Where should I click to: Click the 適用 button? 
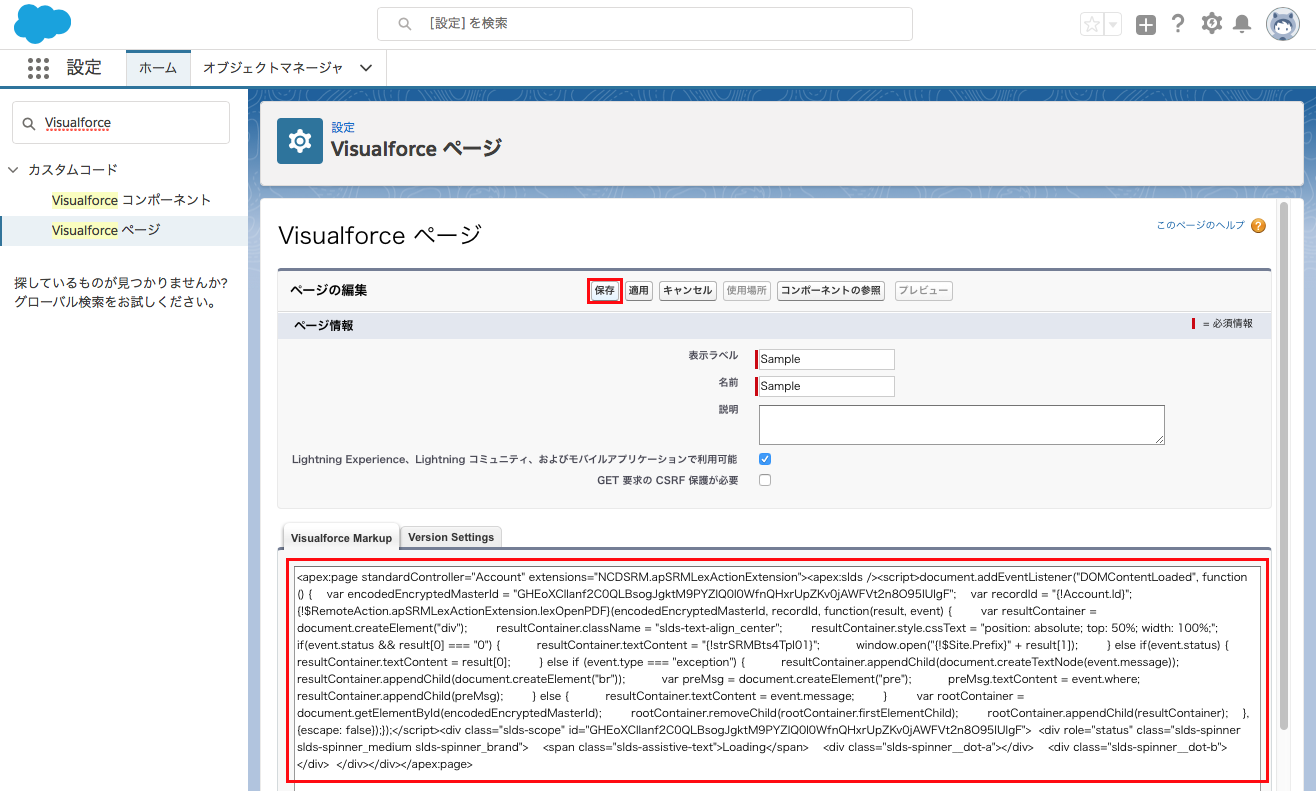click(x=638, y=291)
